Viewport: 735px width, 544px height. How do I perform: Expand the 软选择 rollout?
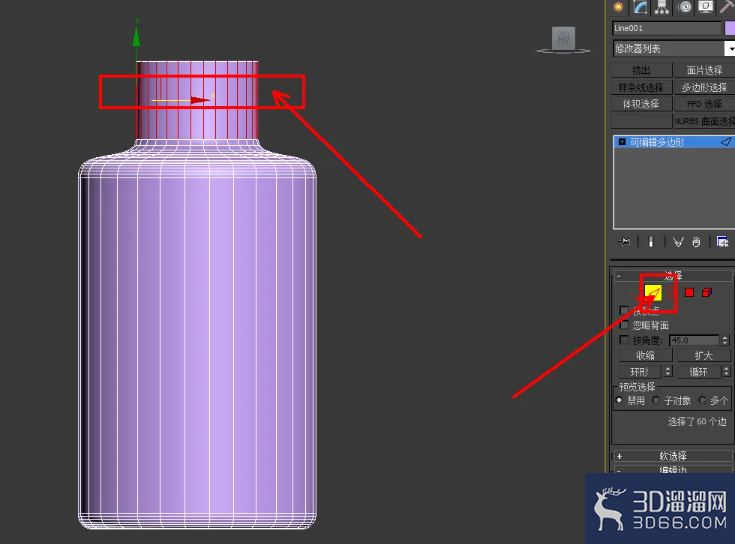tap(673, 455)
